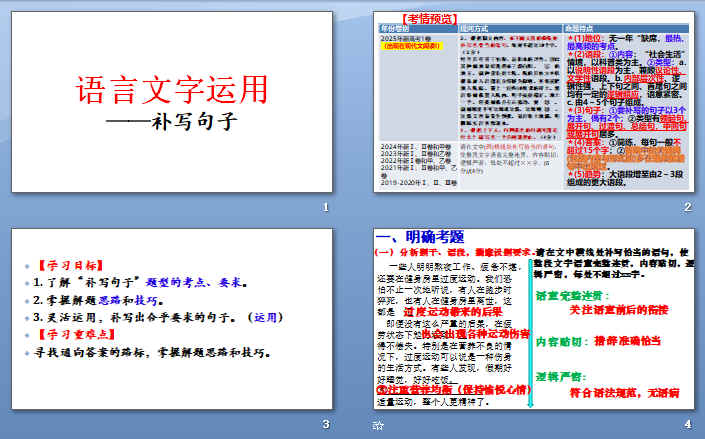
Task: Click slide number 2 label
Action: pos(687,208)
